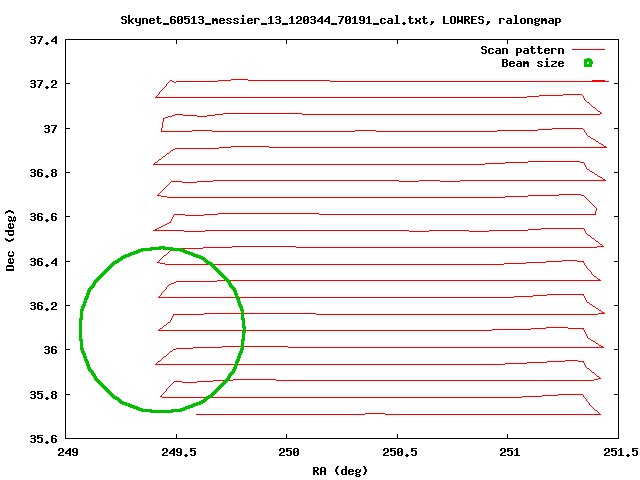Click the x-axis tick label 250

click(x=289, y=452)
